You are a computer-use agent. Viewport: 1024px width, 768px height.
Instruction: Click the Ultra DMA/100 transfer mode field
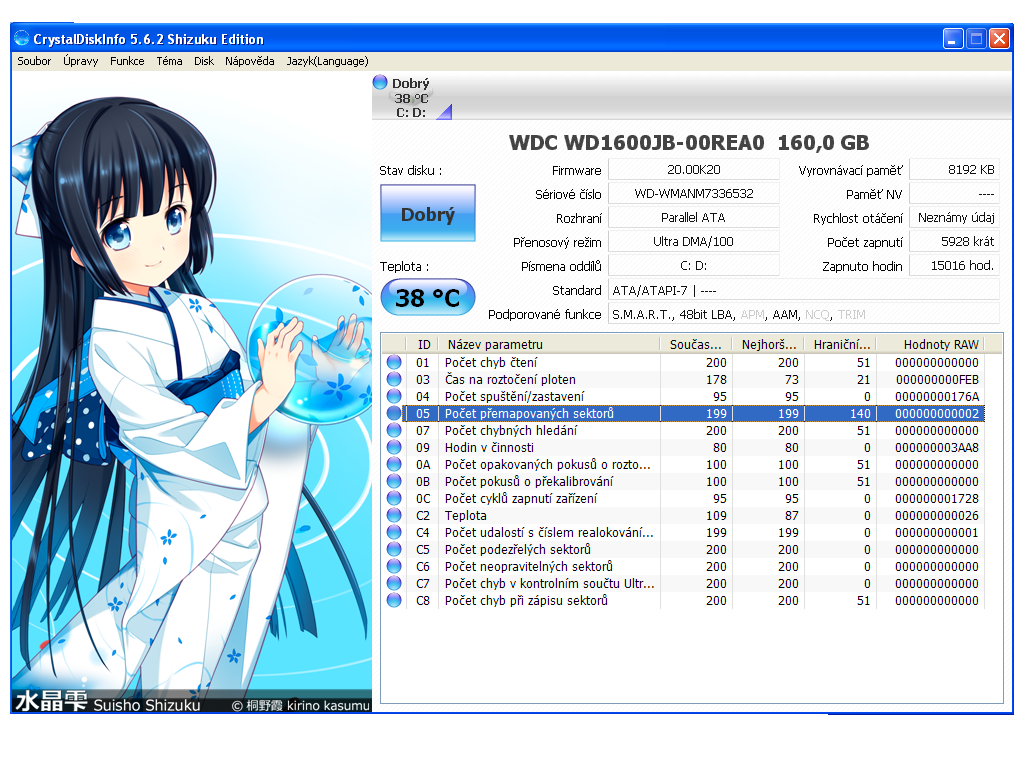click(x=694, y=242)
